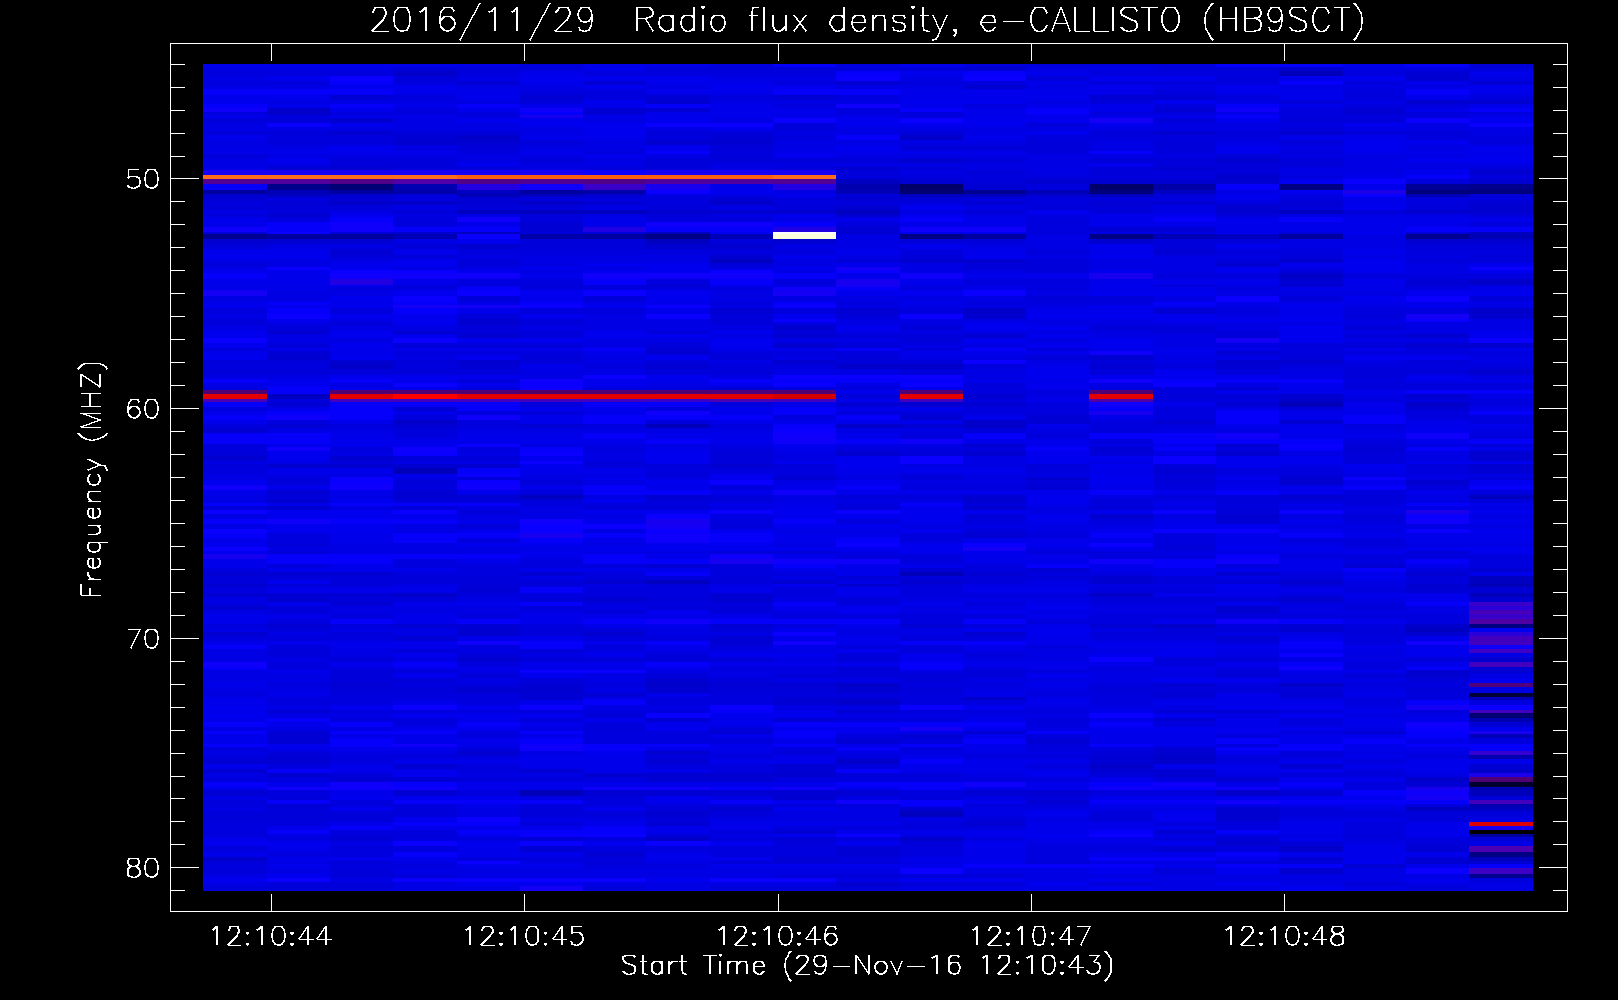This screenshot has width=1618, height=1000.
Task: Click the 12:10:47 time tick label
Action: 1031,937
